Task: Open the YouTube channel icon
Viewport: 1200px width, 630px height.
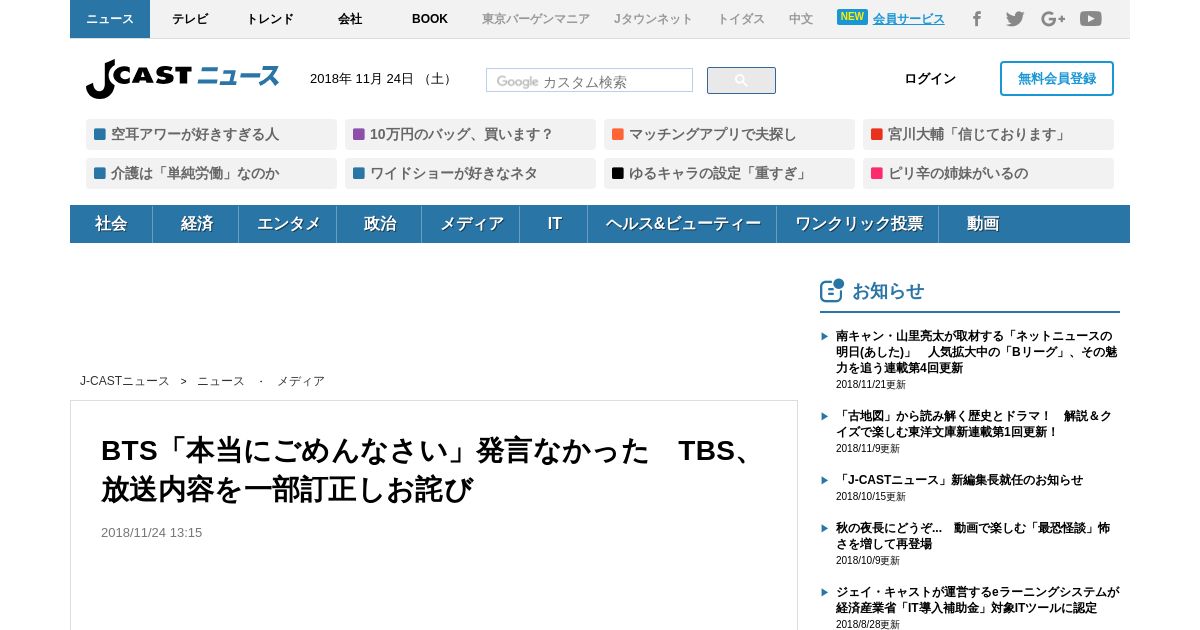Action: point(1091,19)
